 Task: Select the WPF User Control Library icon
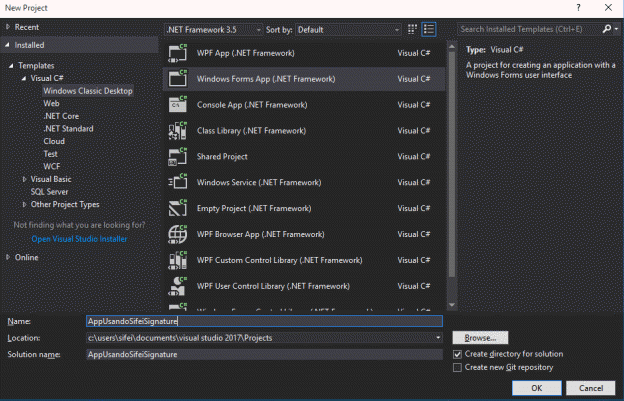pos(177,286)
